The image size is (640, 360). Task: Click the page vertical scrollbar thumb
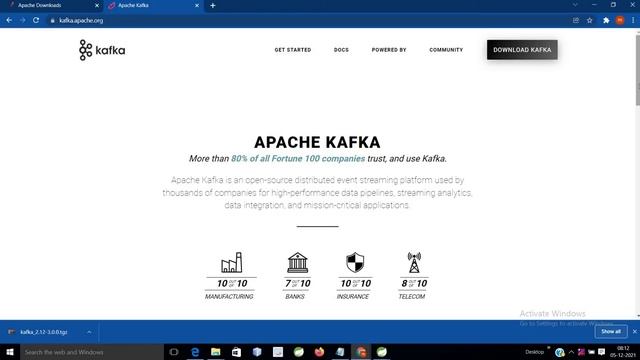(x=637, y=70)
